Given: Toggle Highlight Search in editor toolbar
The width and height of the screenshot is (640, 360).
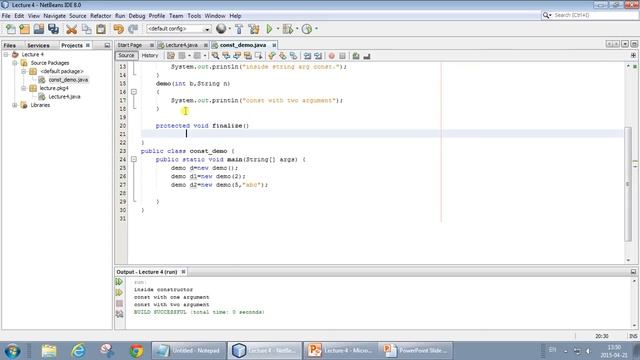Looking at the screenshot, I should coord(248,56).
